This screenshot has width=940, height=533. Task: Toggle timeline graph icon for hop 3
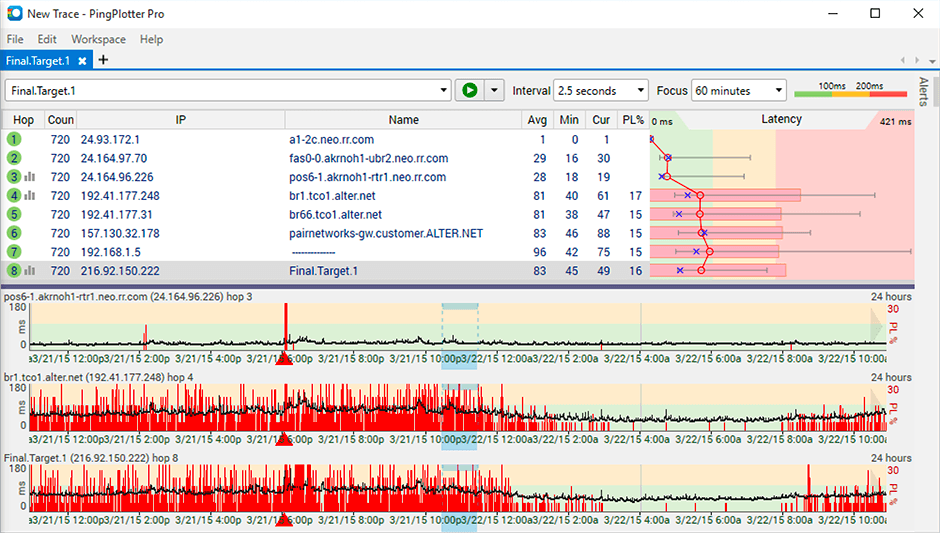click(x=30, y=177)
